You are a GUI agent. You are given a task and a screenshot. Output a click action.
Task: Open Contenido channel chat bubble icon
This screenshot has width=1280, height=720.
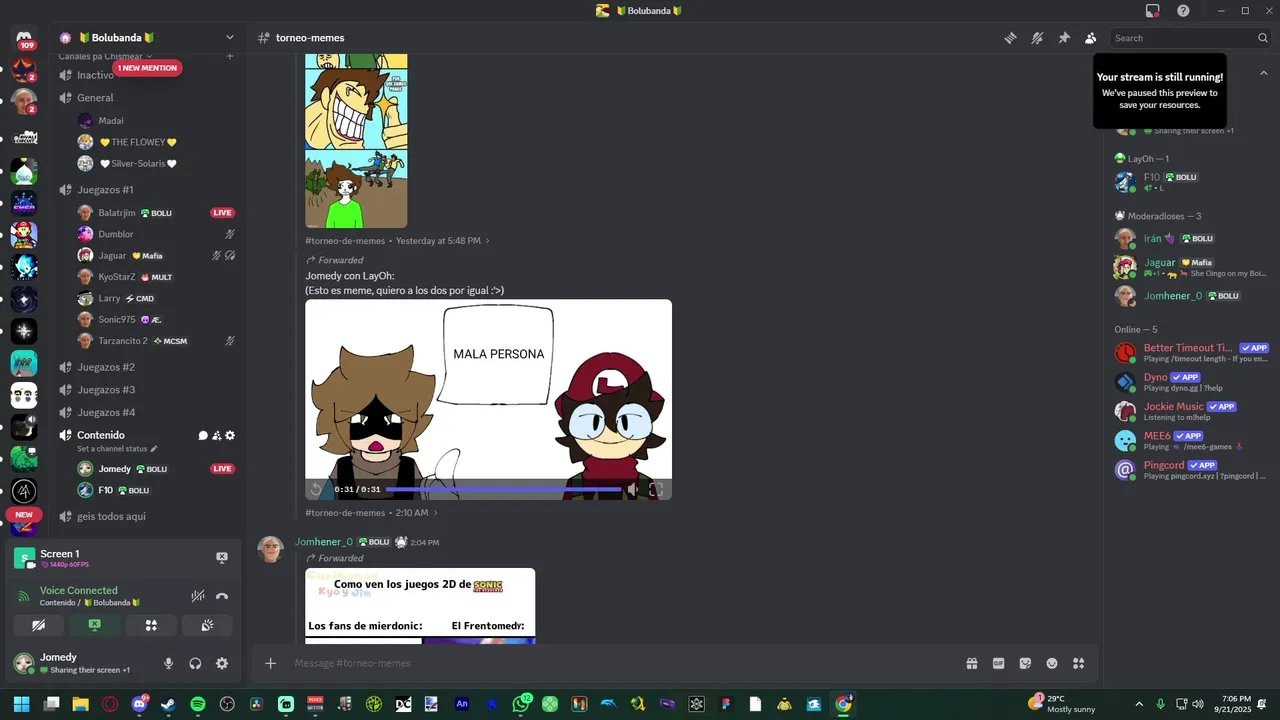point(203,436)
